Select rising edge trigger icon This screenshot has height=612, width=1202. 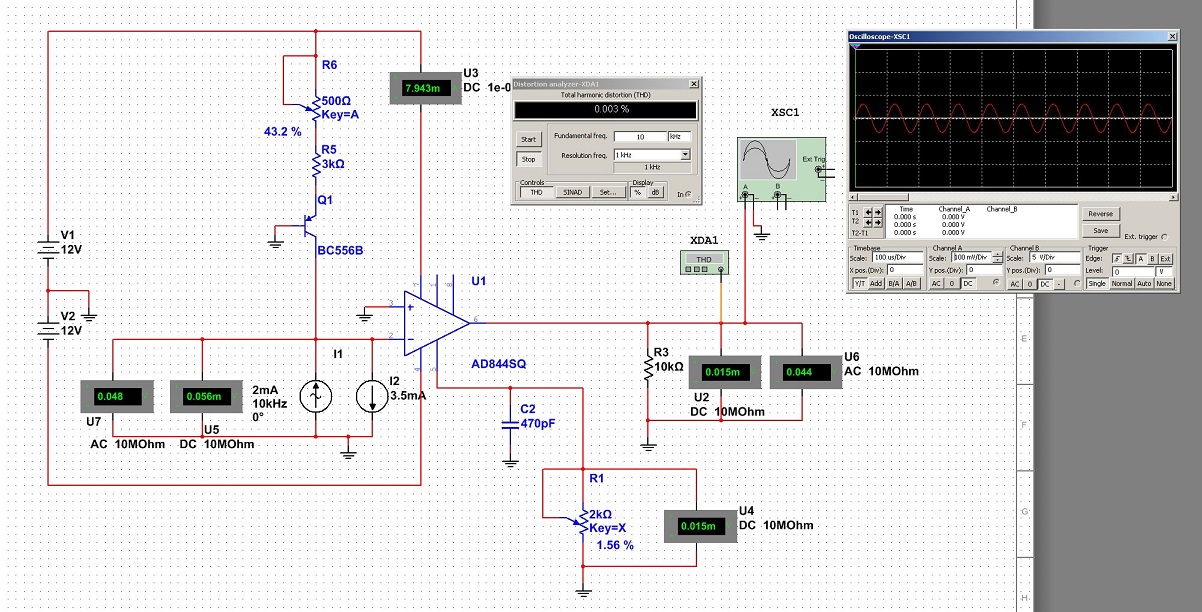pyautogui.click(x=1117, y=259)
